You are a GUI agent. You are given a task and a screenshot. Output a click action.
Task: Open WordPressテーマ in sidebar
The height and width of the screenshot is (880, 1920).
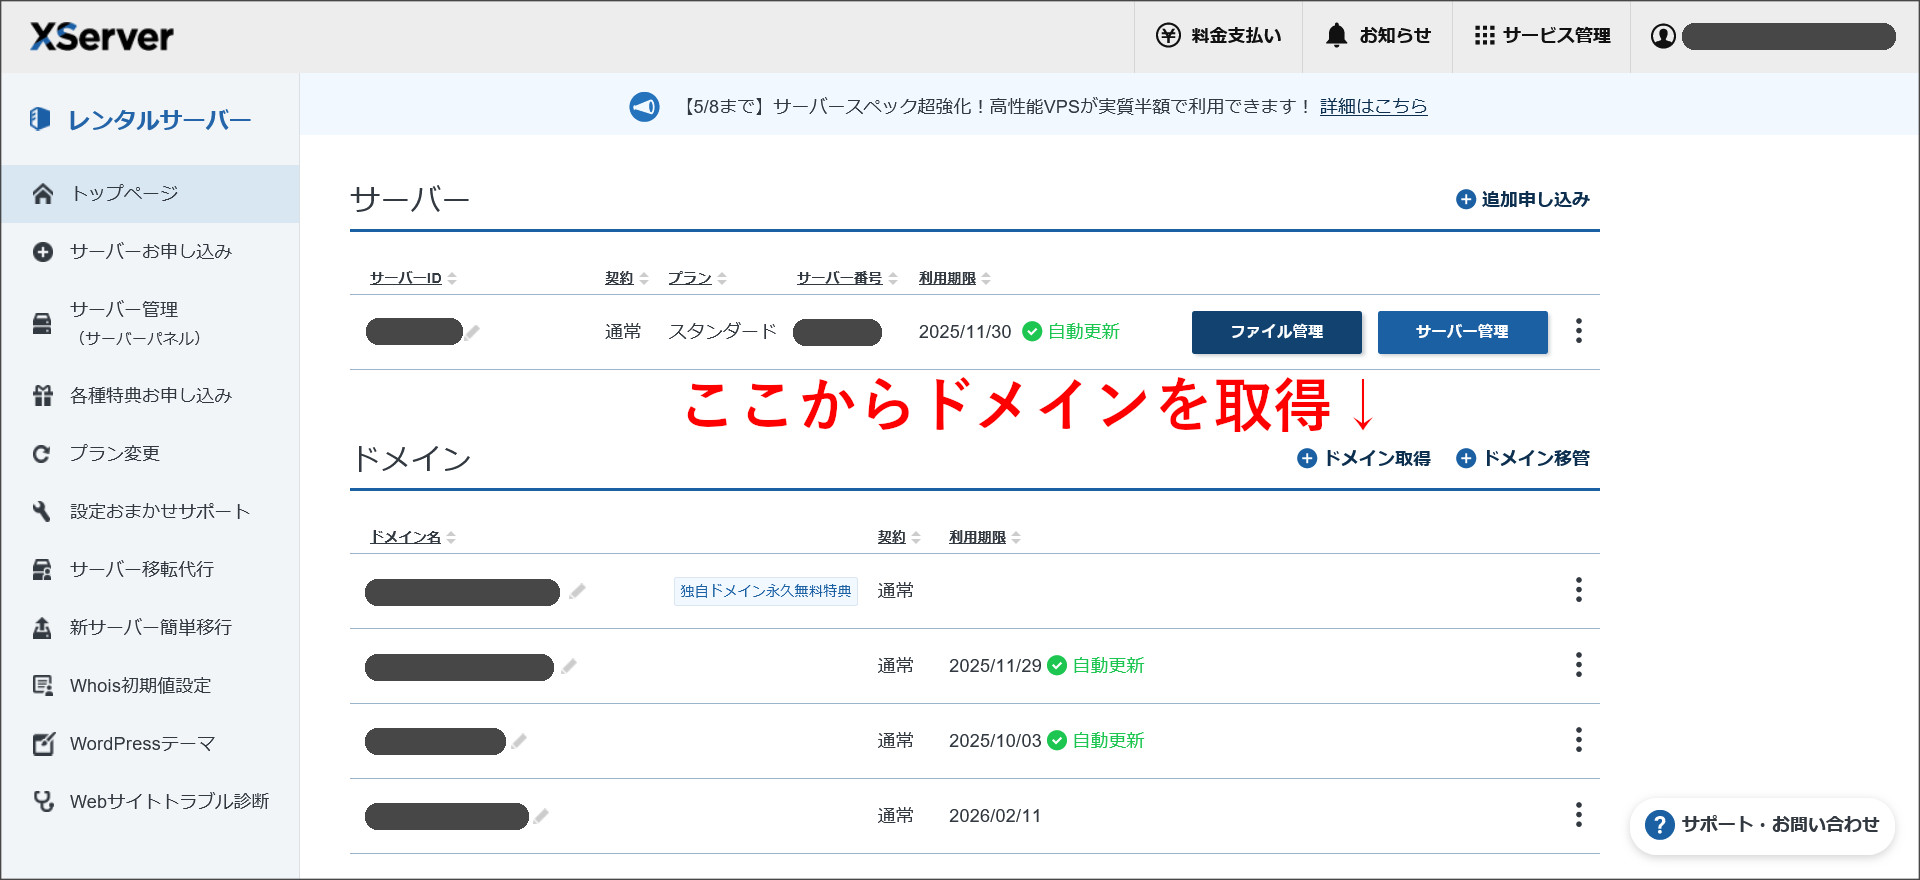pos(150,743)
